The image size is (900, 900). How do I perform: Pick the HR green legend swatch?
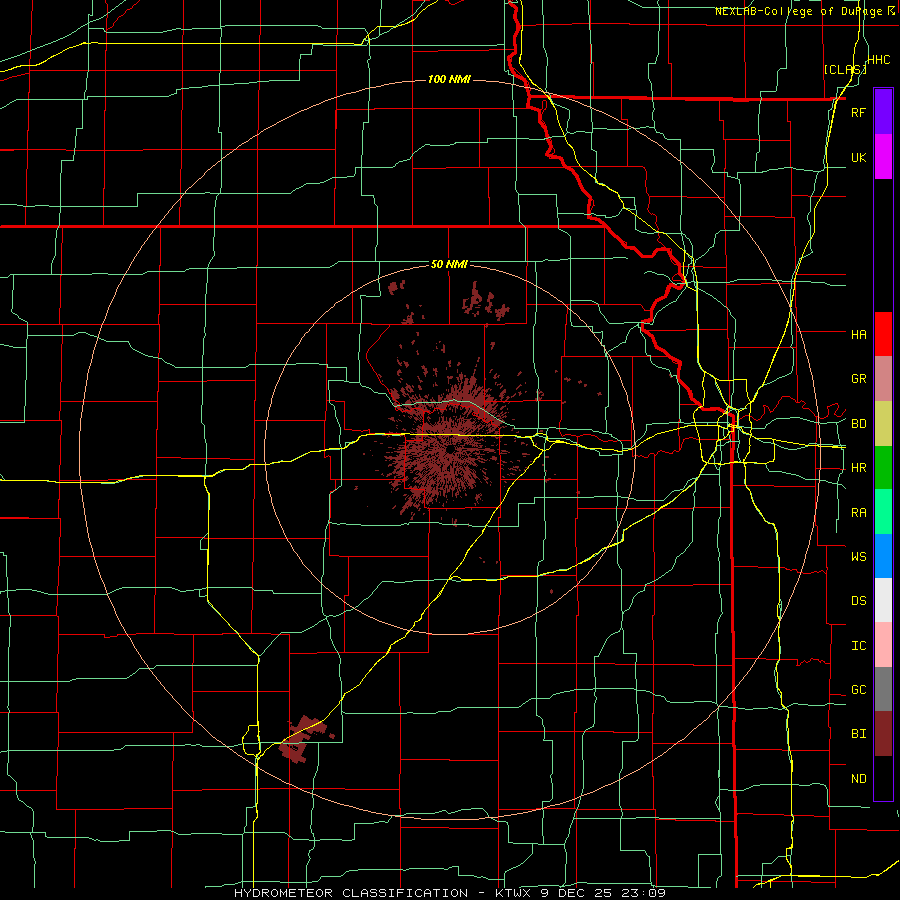[883, 467]
